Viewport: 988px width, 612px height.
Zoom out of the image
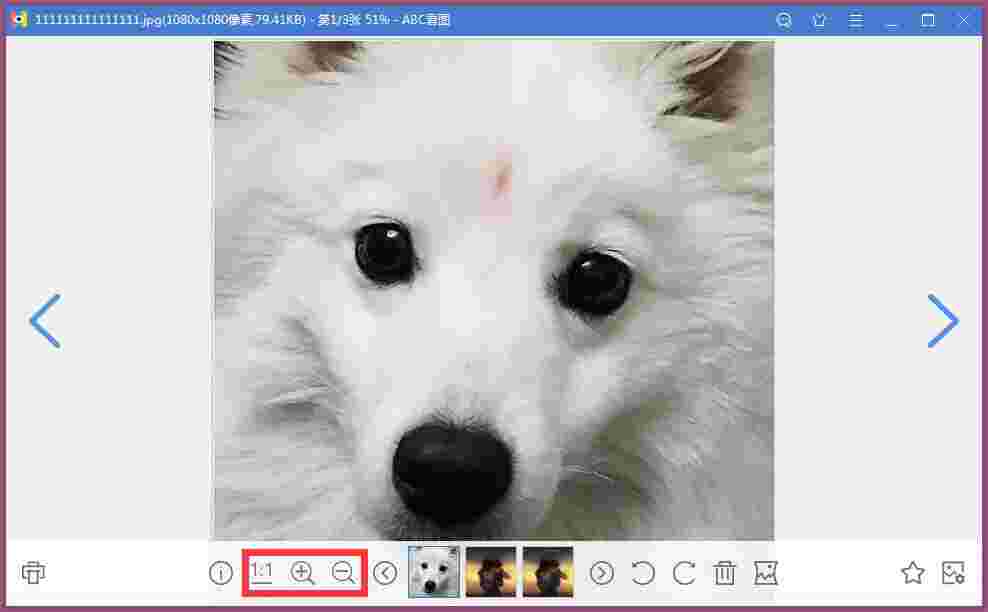coord(343,573)
